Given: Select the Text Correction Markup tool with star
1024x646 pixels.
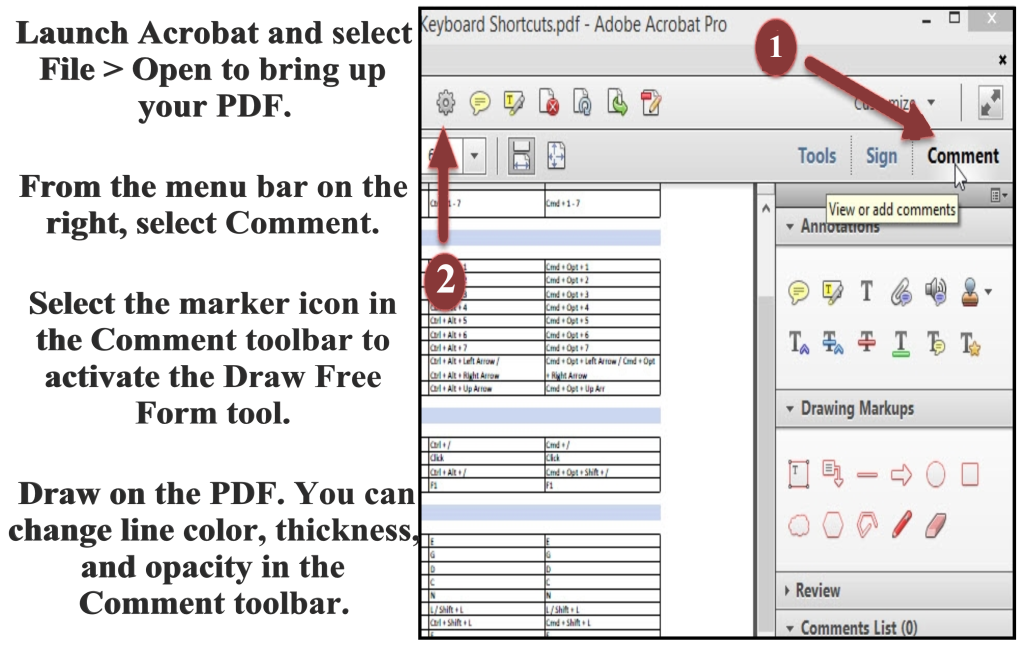Looking at the screenshot, I should coord(970,344).
